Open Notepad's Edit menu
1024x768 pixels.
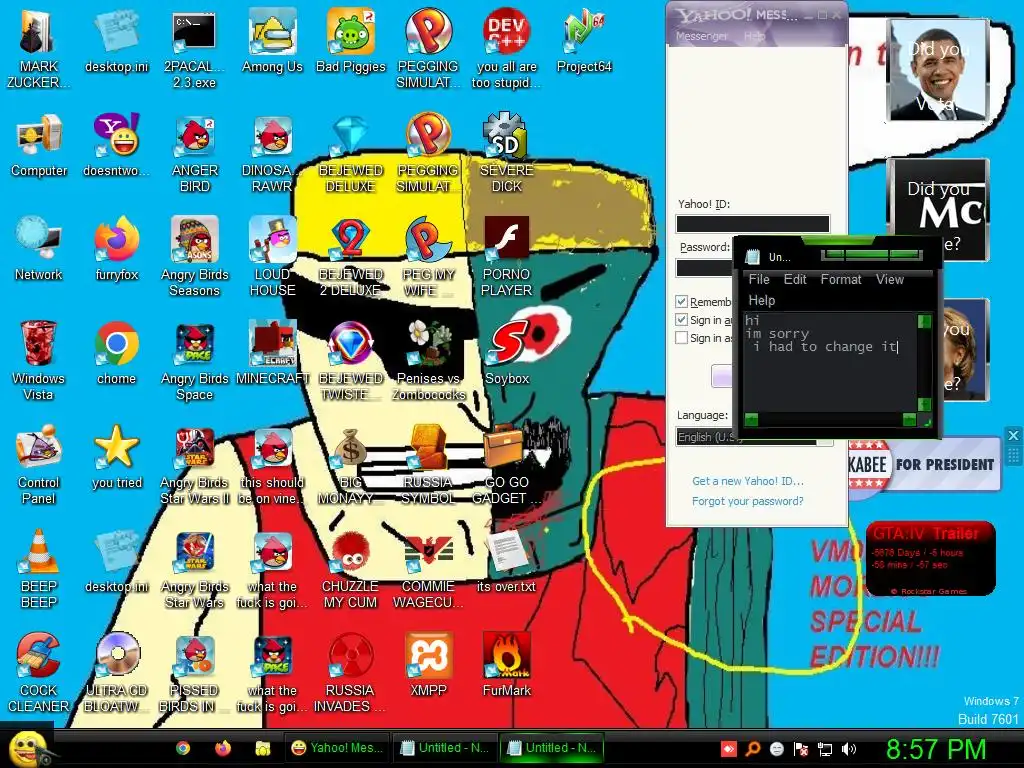(x=795, y=280)
